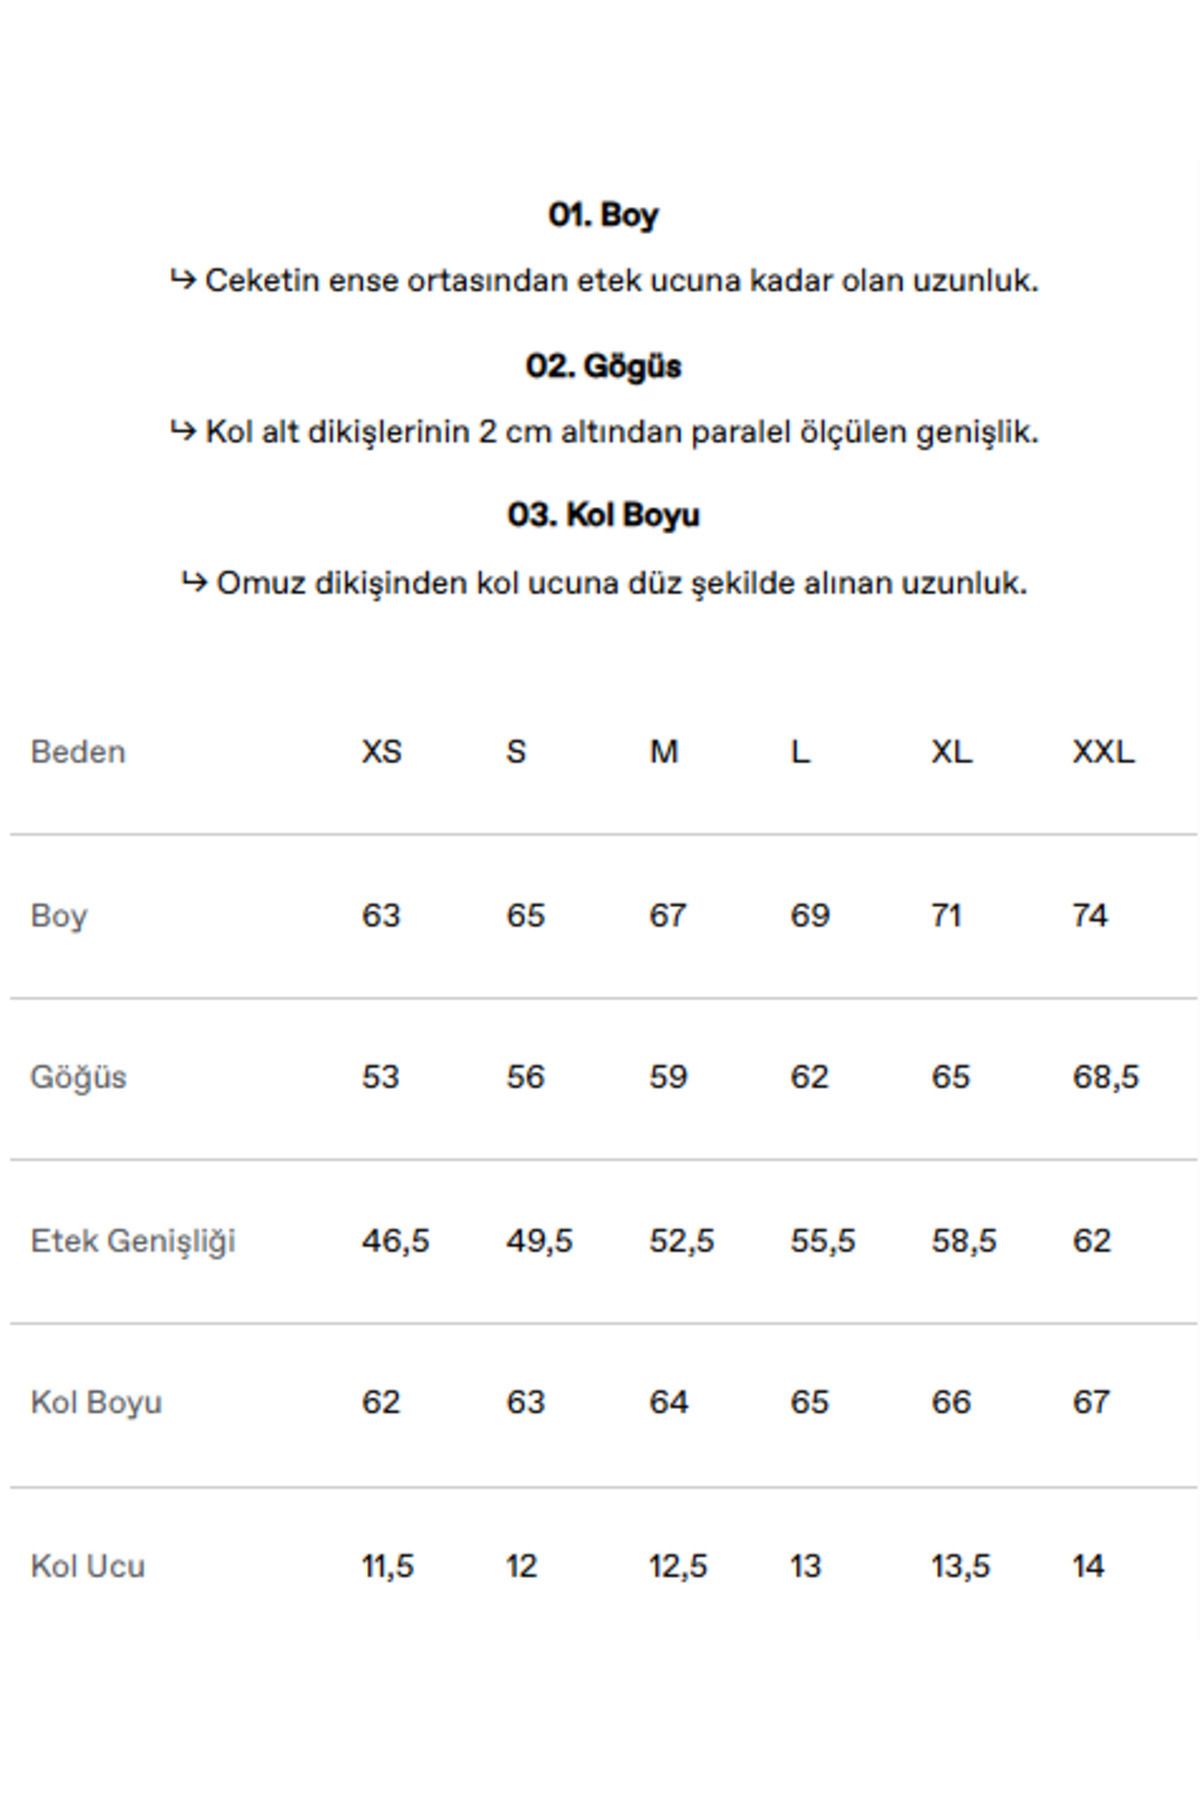Click the arrow icon before Omuz dikişinden
This screenshot has height=1800, width=1200.
[x=194, y=582]
